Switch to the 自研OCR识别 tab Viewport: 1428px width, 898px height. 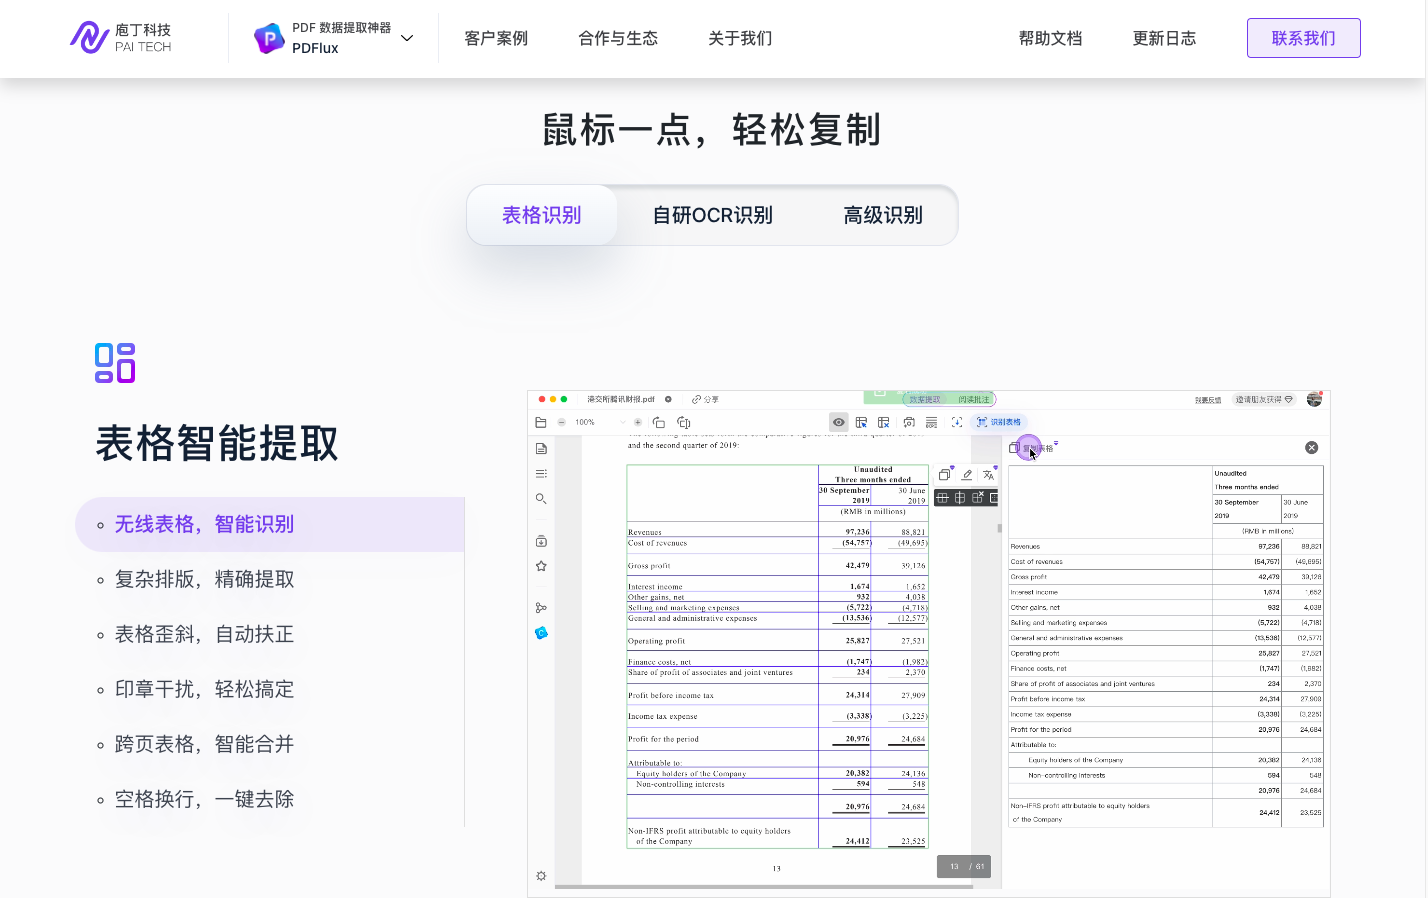(x=712, y=216)
